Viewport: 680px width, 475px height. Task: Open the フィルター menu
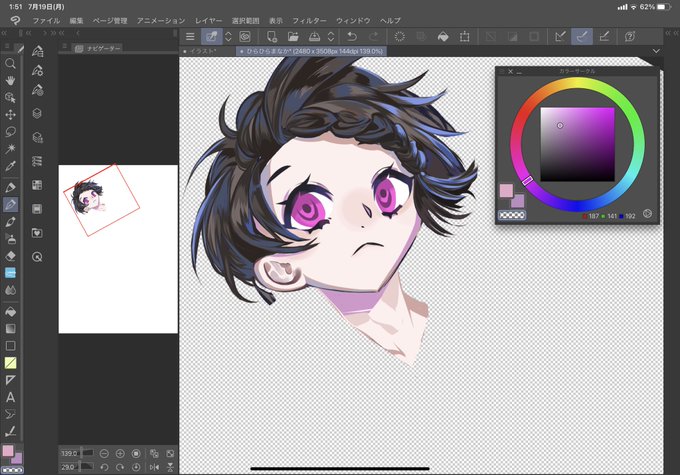(309, 20)
